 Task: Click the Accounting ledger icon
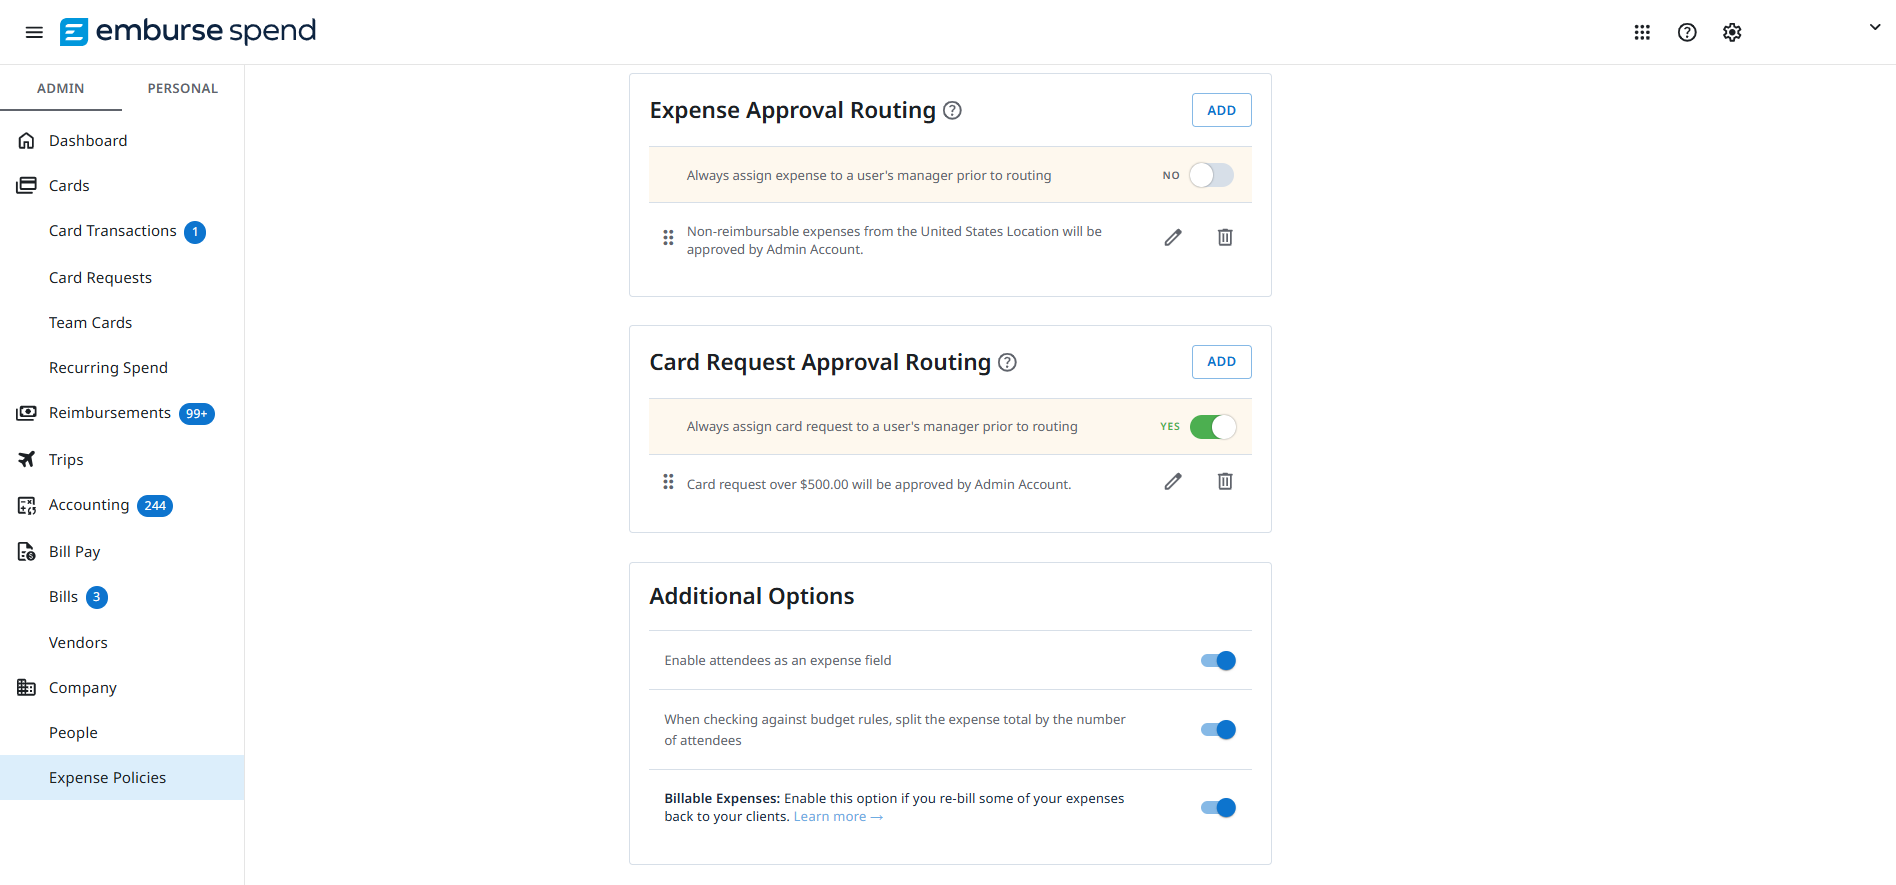(x=26, y=505)
